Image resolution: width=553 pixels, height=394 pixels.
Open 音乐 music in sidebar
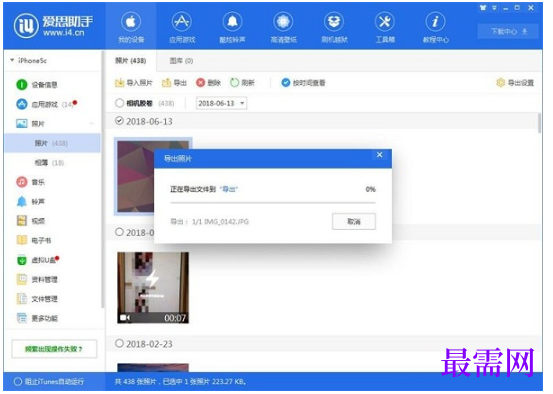pyautogui.click(x=31, y=182)
